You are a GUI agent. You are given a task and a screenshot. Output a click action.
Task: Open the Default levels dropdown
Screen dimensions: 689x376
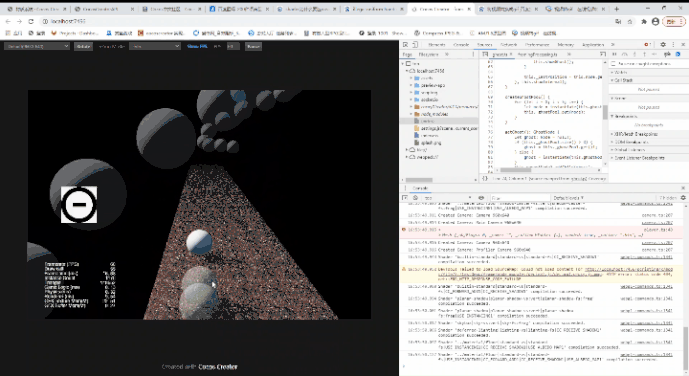pos(569,198)
